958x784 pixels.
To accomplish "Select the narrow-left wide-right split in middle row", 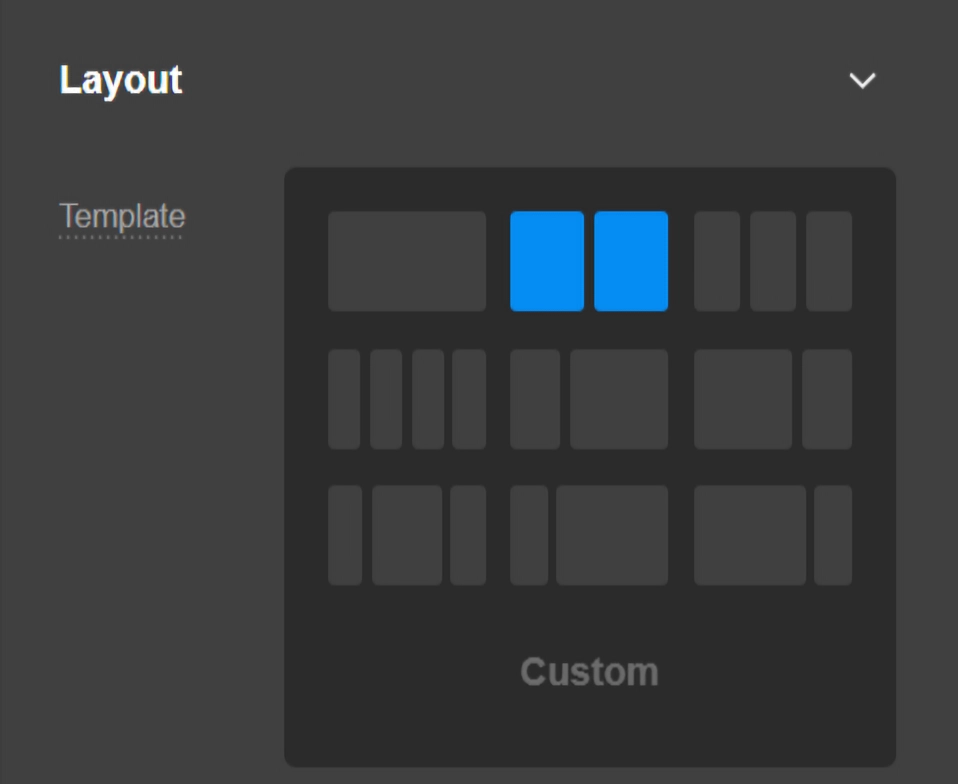I will [x=589, y=397].
